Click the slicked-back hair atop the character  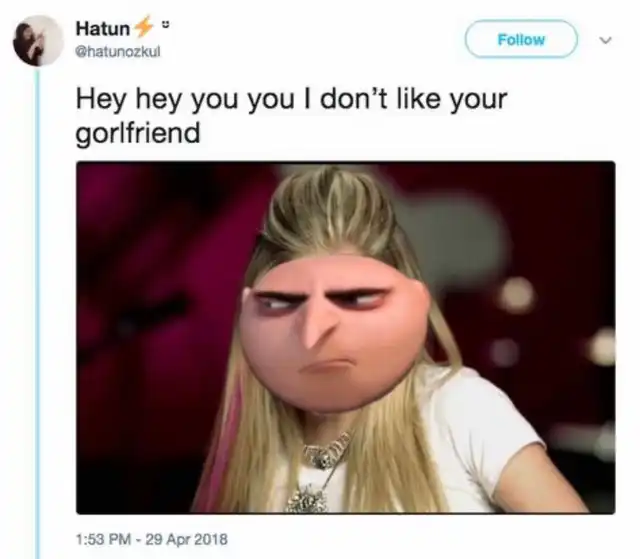[x=331, y=214]
